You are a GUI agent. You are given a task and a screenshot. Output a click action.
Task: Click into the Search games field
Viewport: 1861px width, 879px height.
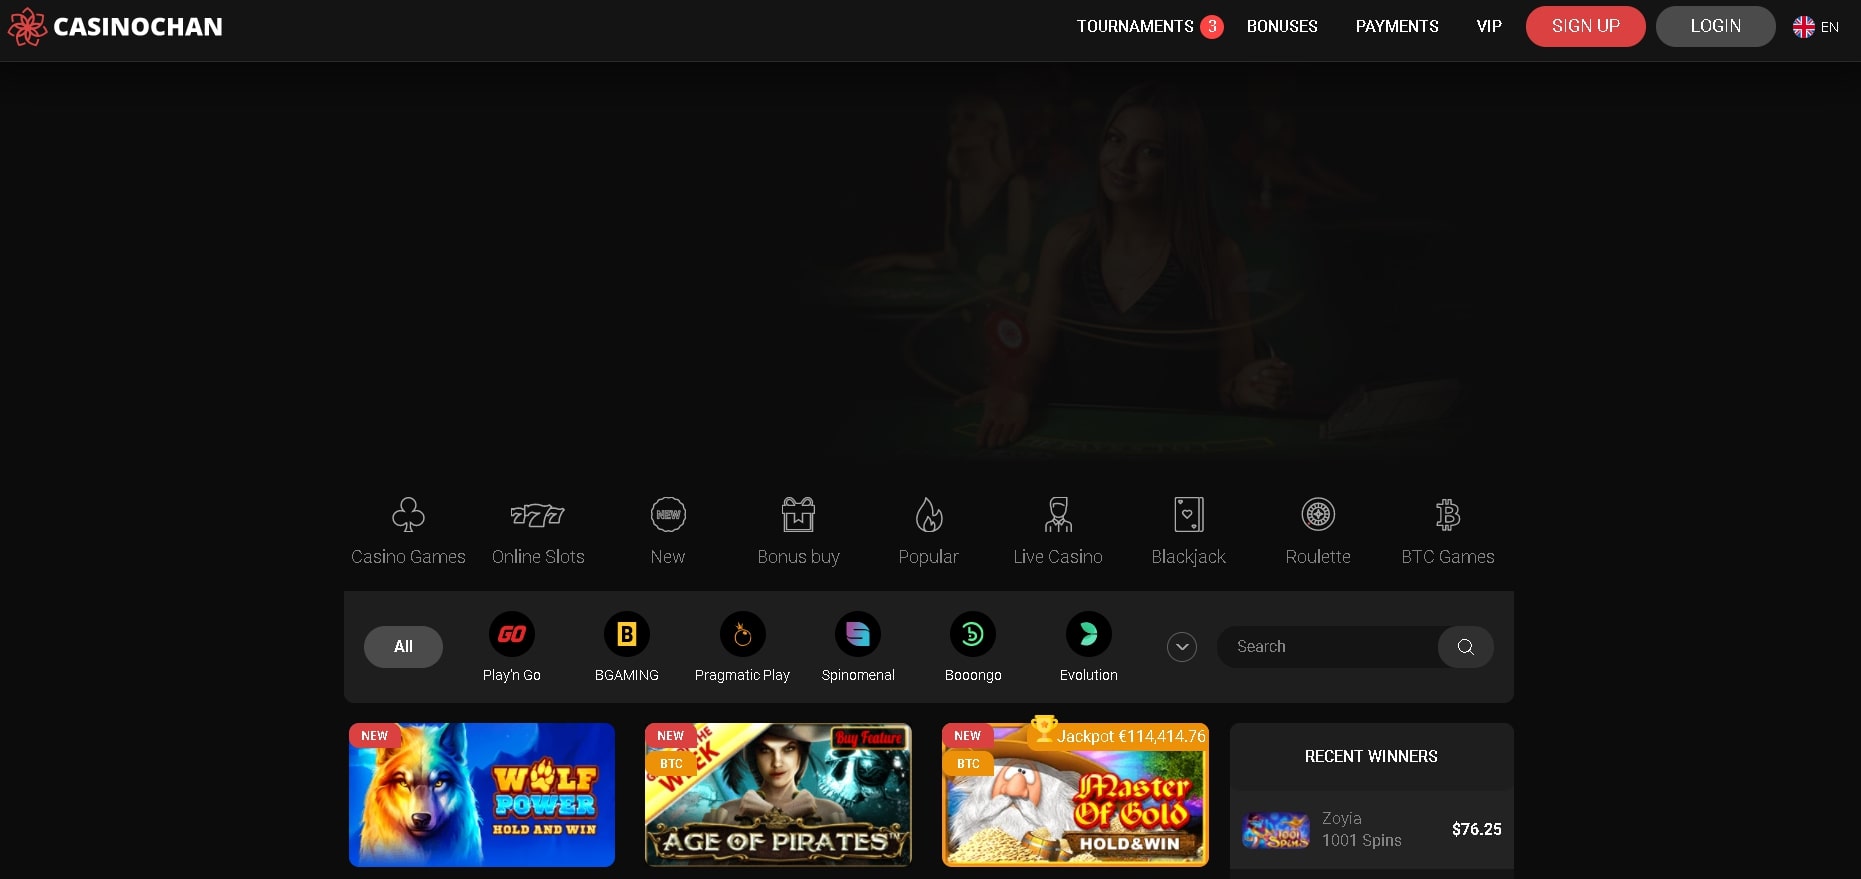coord(1327,647)
